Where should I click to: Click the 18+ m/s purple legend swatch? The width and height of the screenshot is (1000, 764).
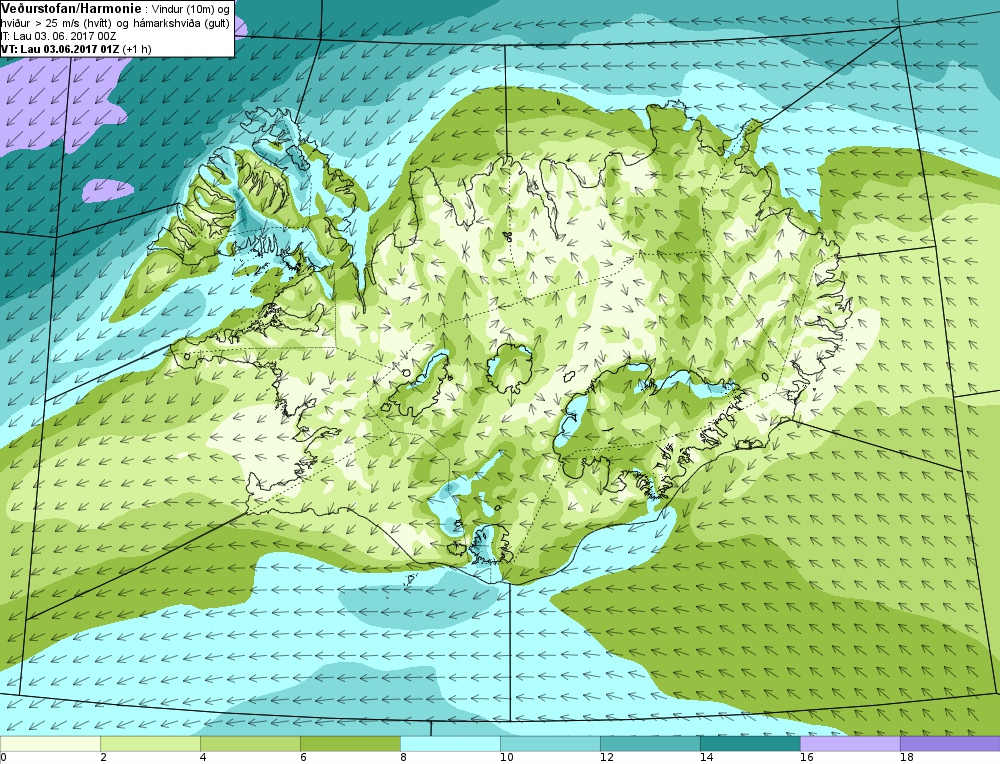coord(950,744)
